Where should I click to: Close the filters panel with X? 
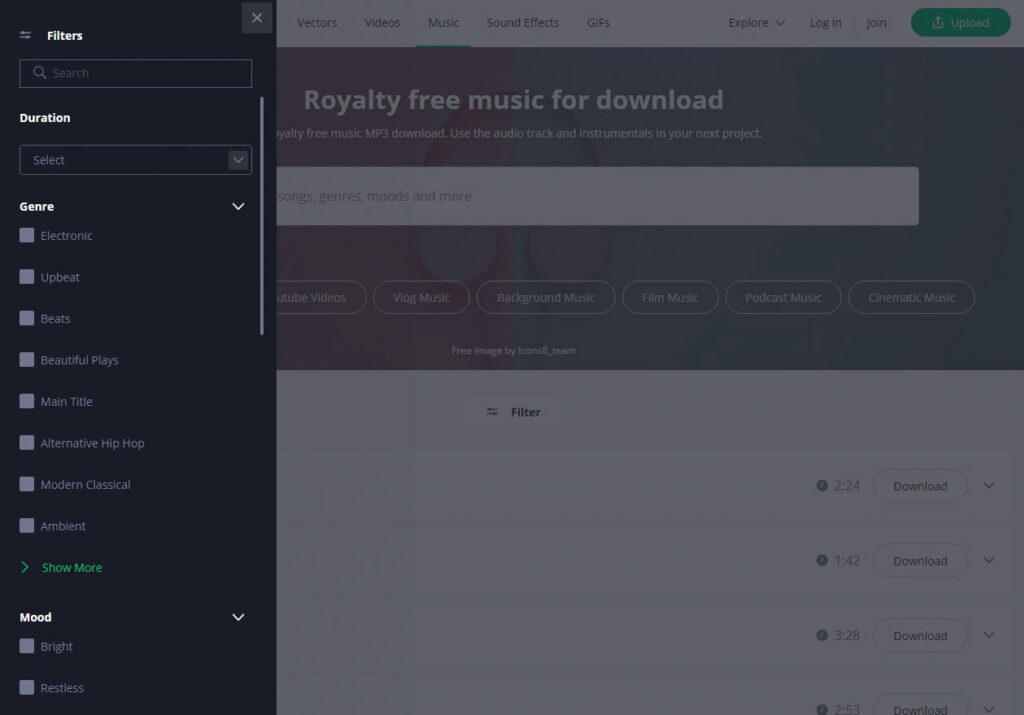[x=257, y=18]
